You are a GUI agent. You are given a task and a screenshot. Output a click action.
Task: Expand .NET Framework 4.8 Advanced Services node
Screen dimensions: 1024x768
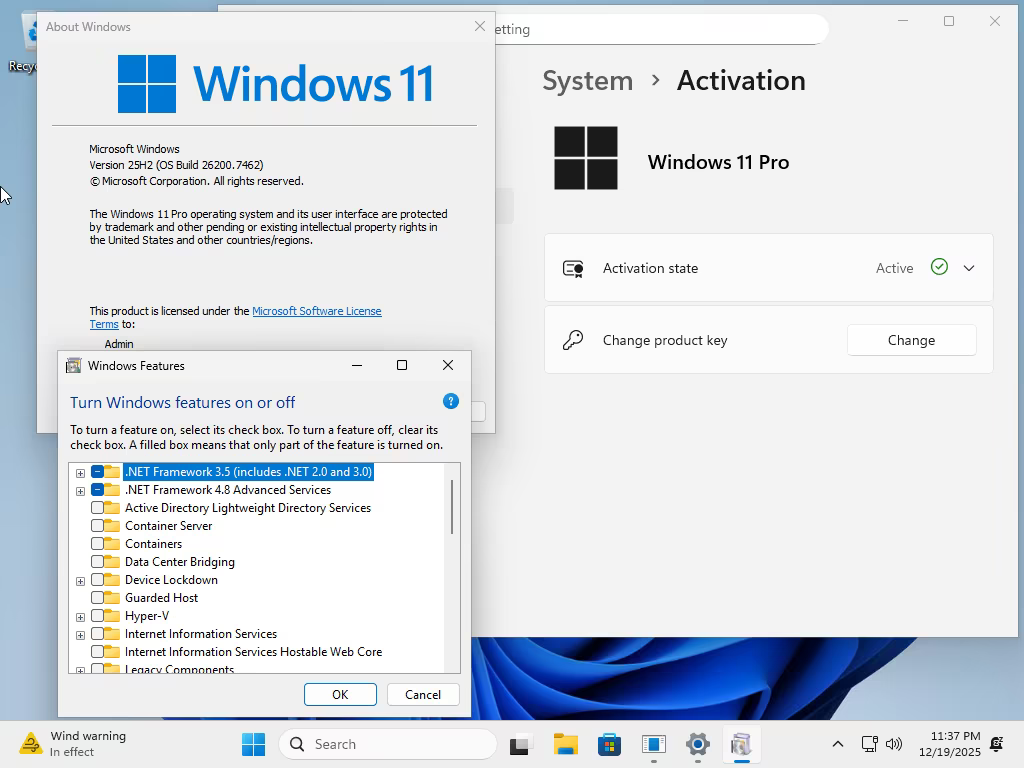click(x=80, y=491)
